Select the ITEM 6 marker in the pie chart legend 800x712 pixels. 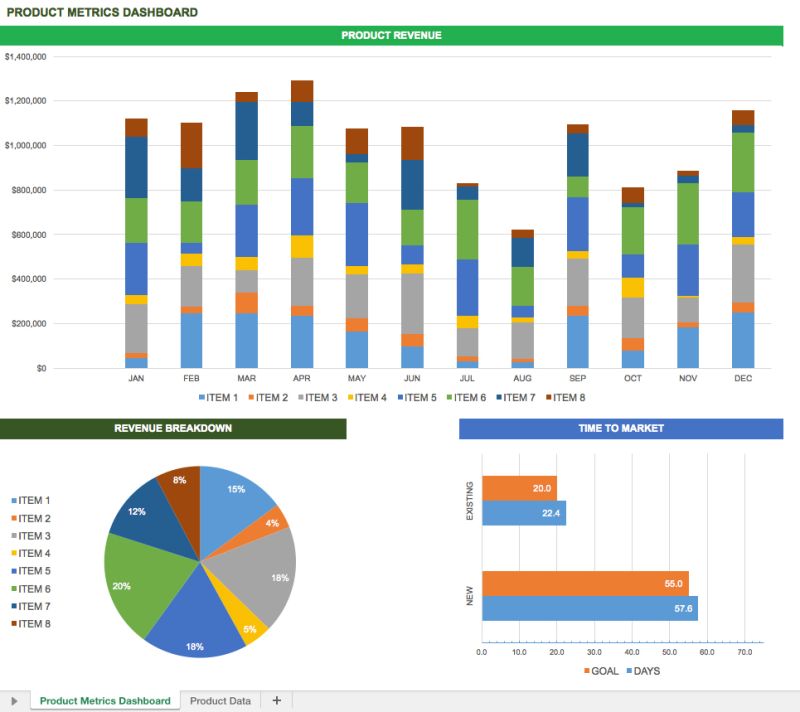14,588
